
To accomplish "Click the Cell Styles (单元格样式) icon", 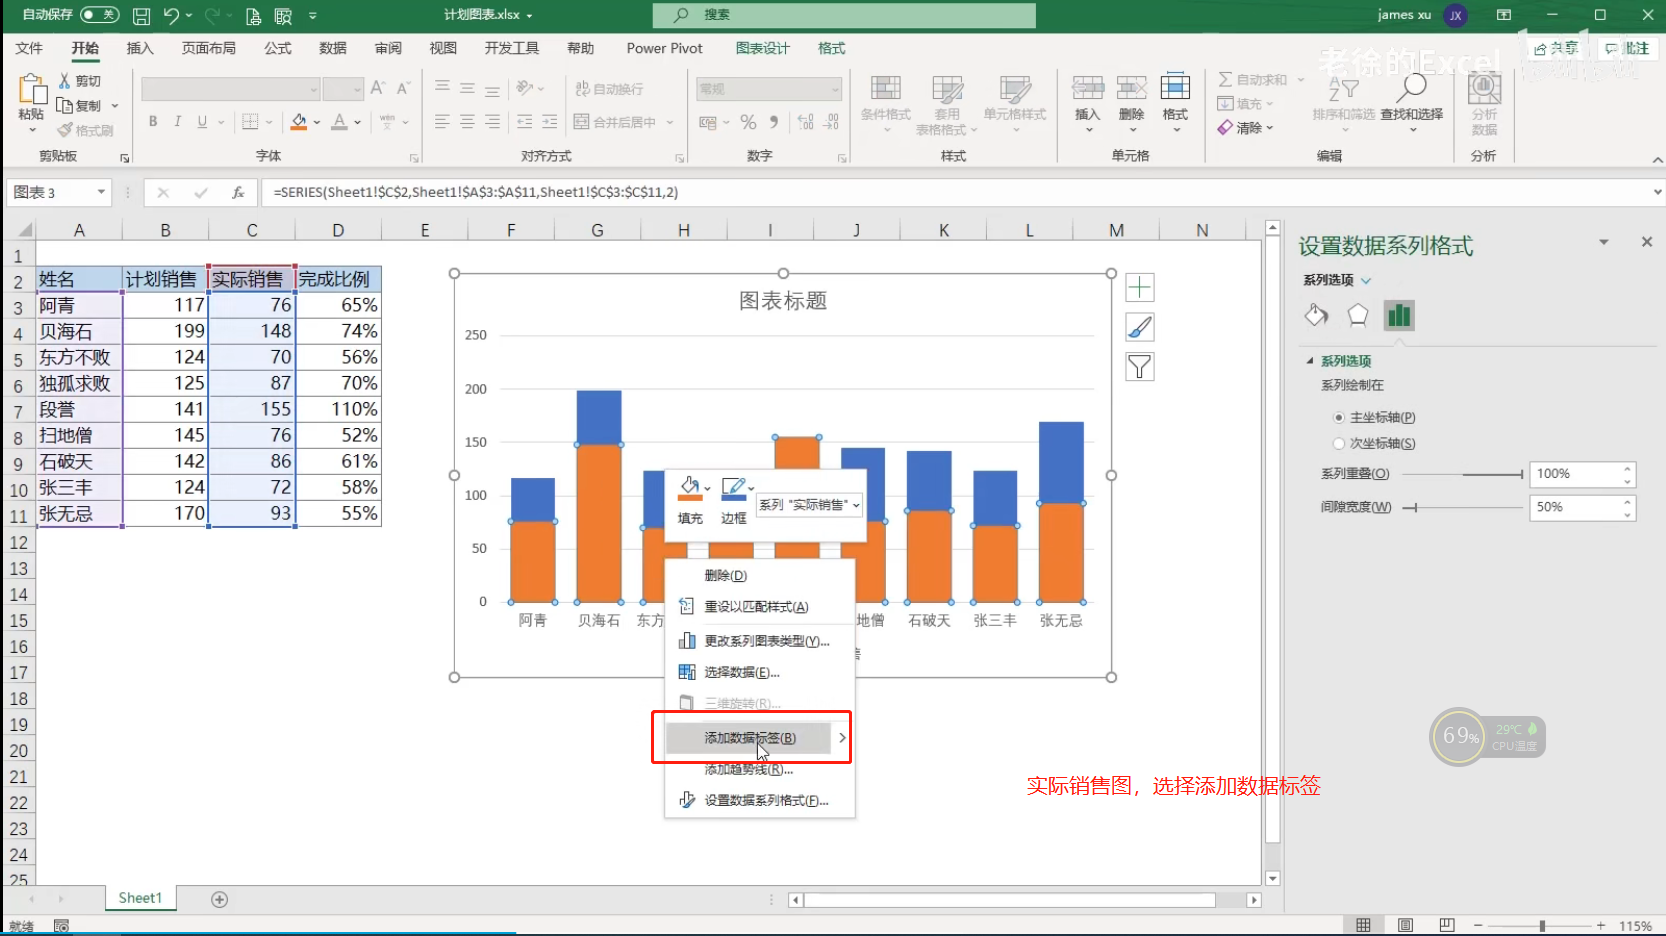I will pos(1015,88).
